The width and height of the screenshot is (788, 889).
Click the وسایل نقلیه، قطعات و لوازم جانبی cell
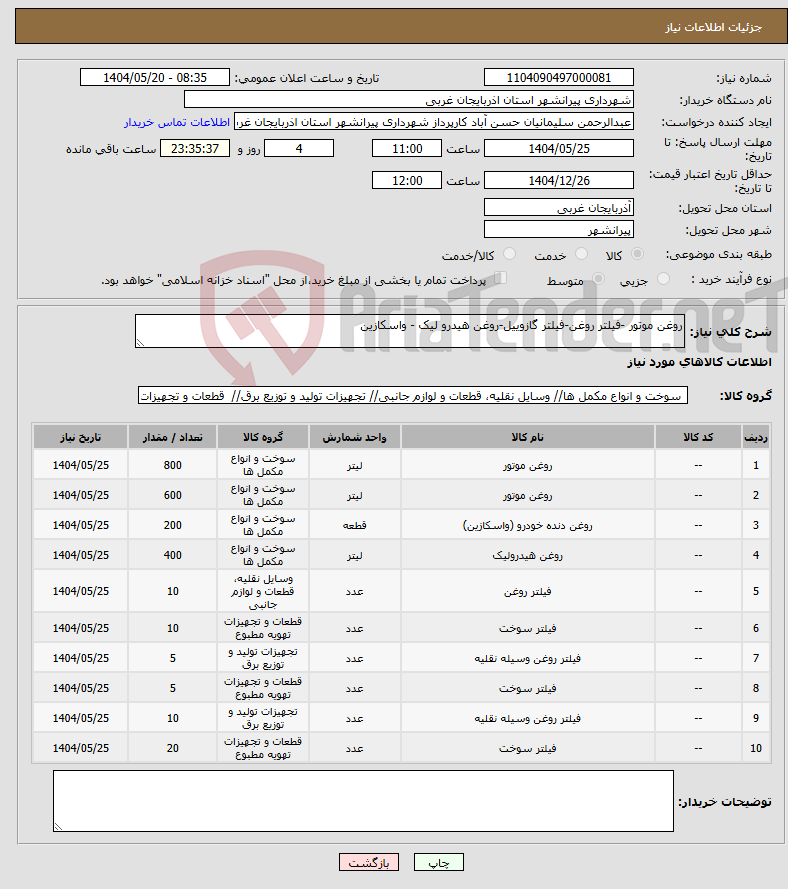point(263,591)
